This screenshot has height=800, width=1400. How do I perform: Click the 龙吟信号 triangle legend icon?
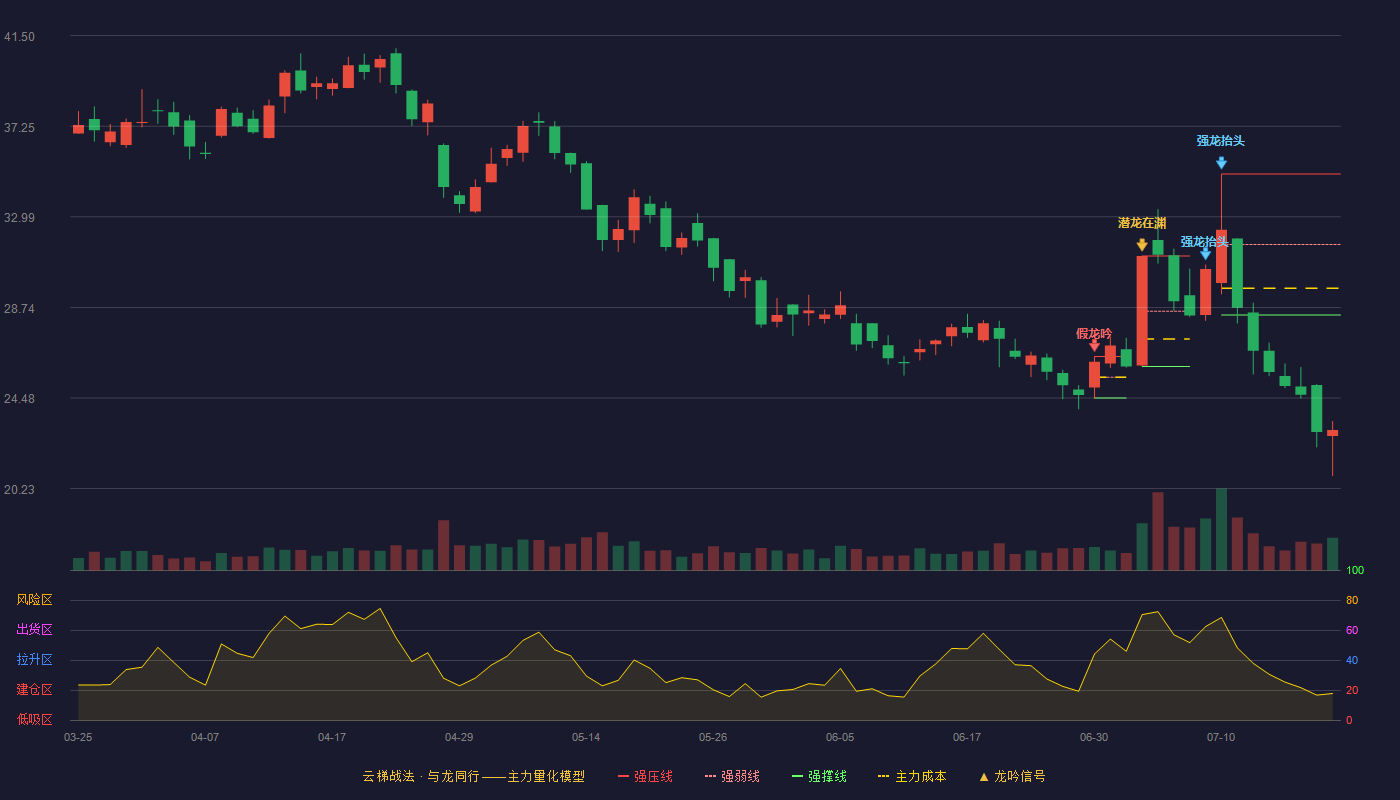[984, 776]
